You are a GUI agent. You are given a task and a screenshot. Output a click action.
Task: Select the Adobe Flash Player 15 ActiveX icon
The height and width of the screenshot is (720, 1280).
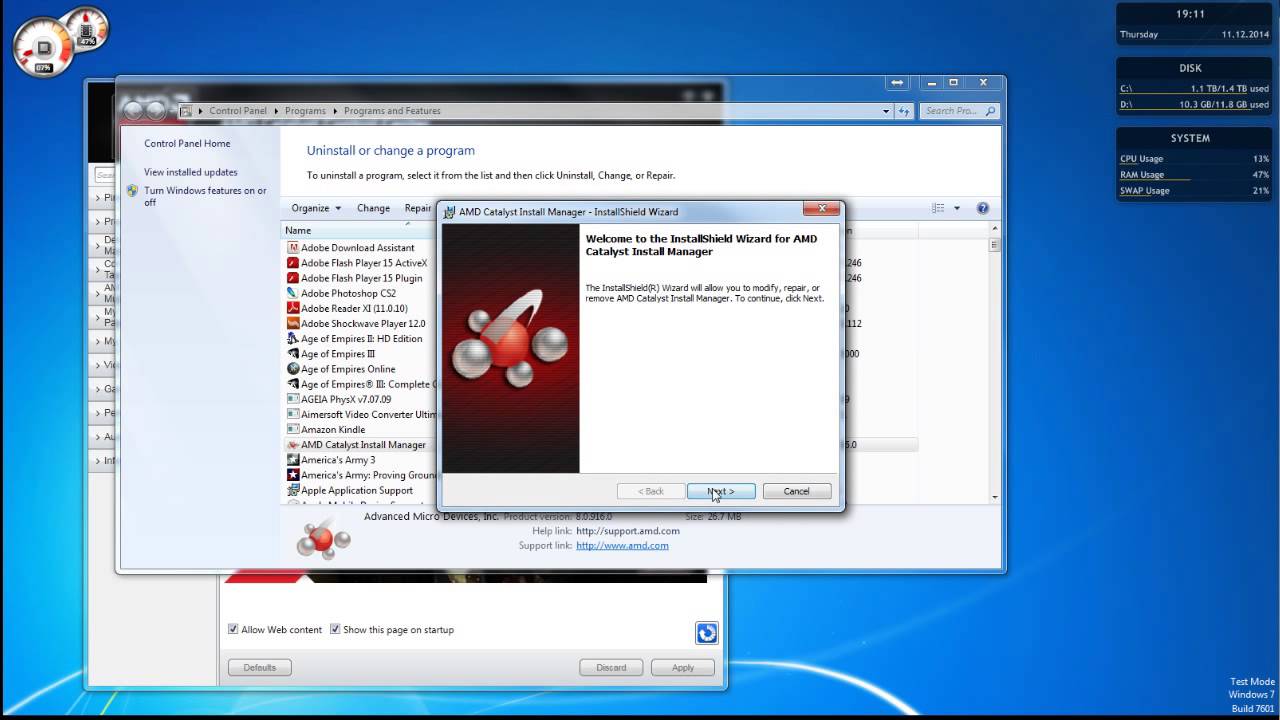coord(293,263)
